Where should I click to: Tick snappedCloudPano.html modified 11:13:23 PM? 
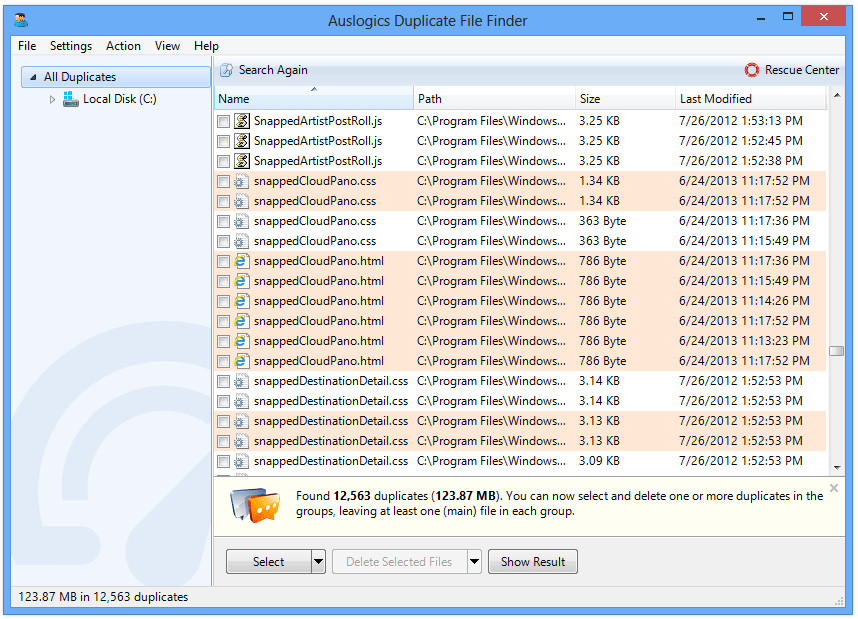coord(223,342)
